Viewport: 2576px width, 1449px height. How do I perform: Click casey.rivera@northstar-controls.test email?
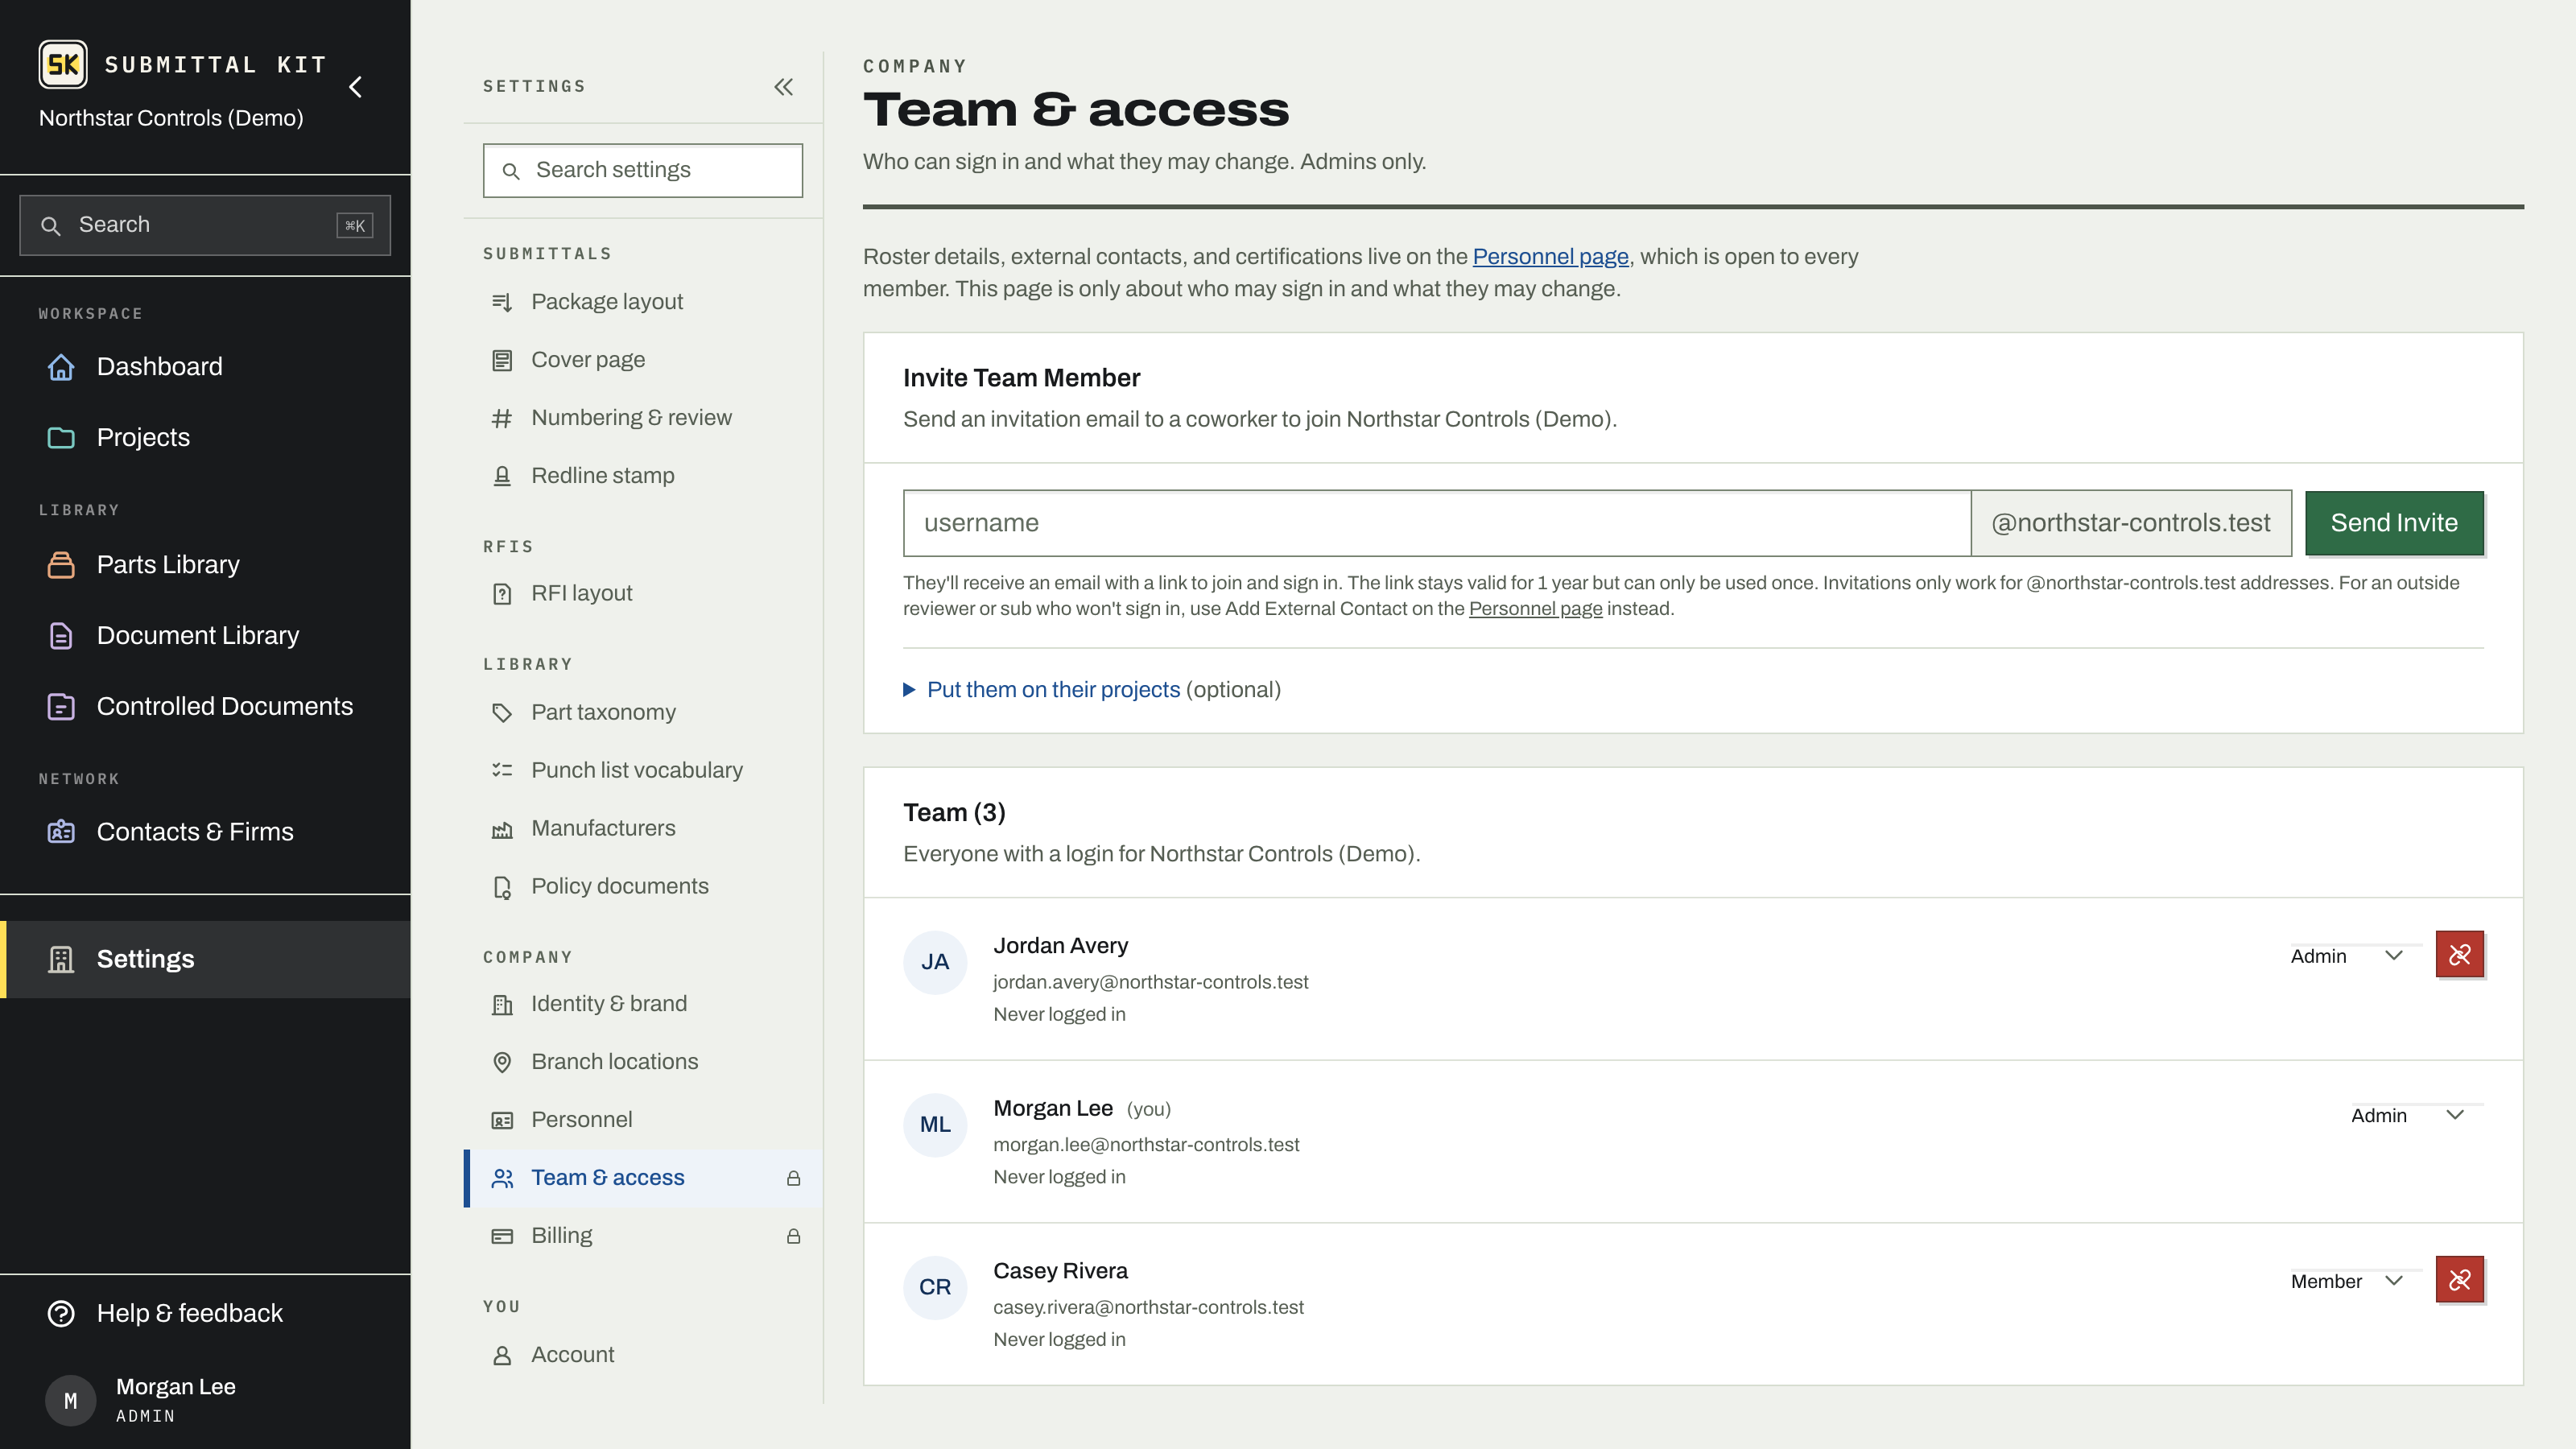point(1148,1308)
